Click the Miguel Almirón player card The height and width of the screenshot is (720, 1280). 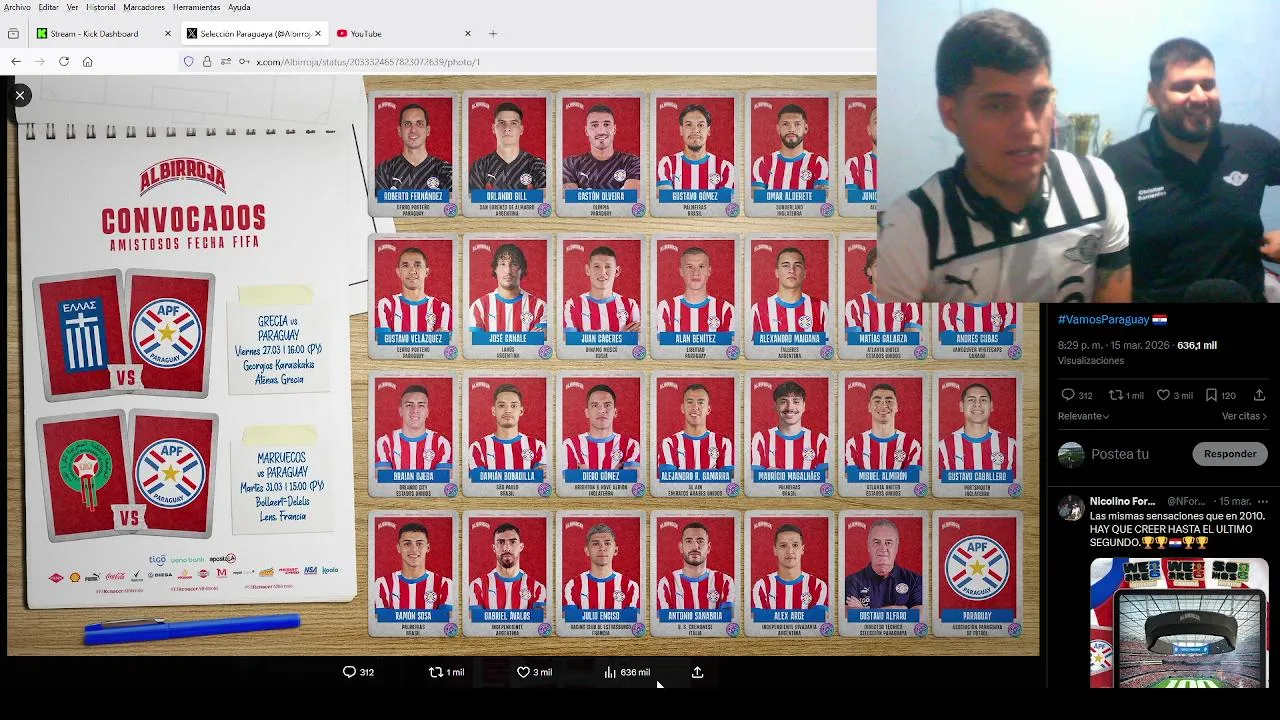[883, 435]
